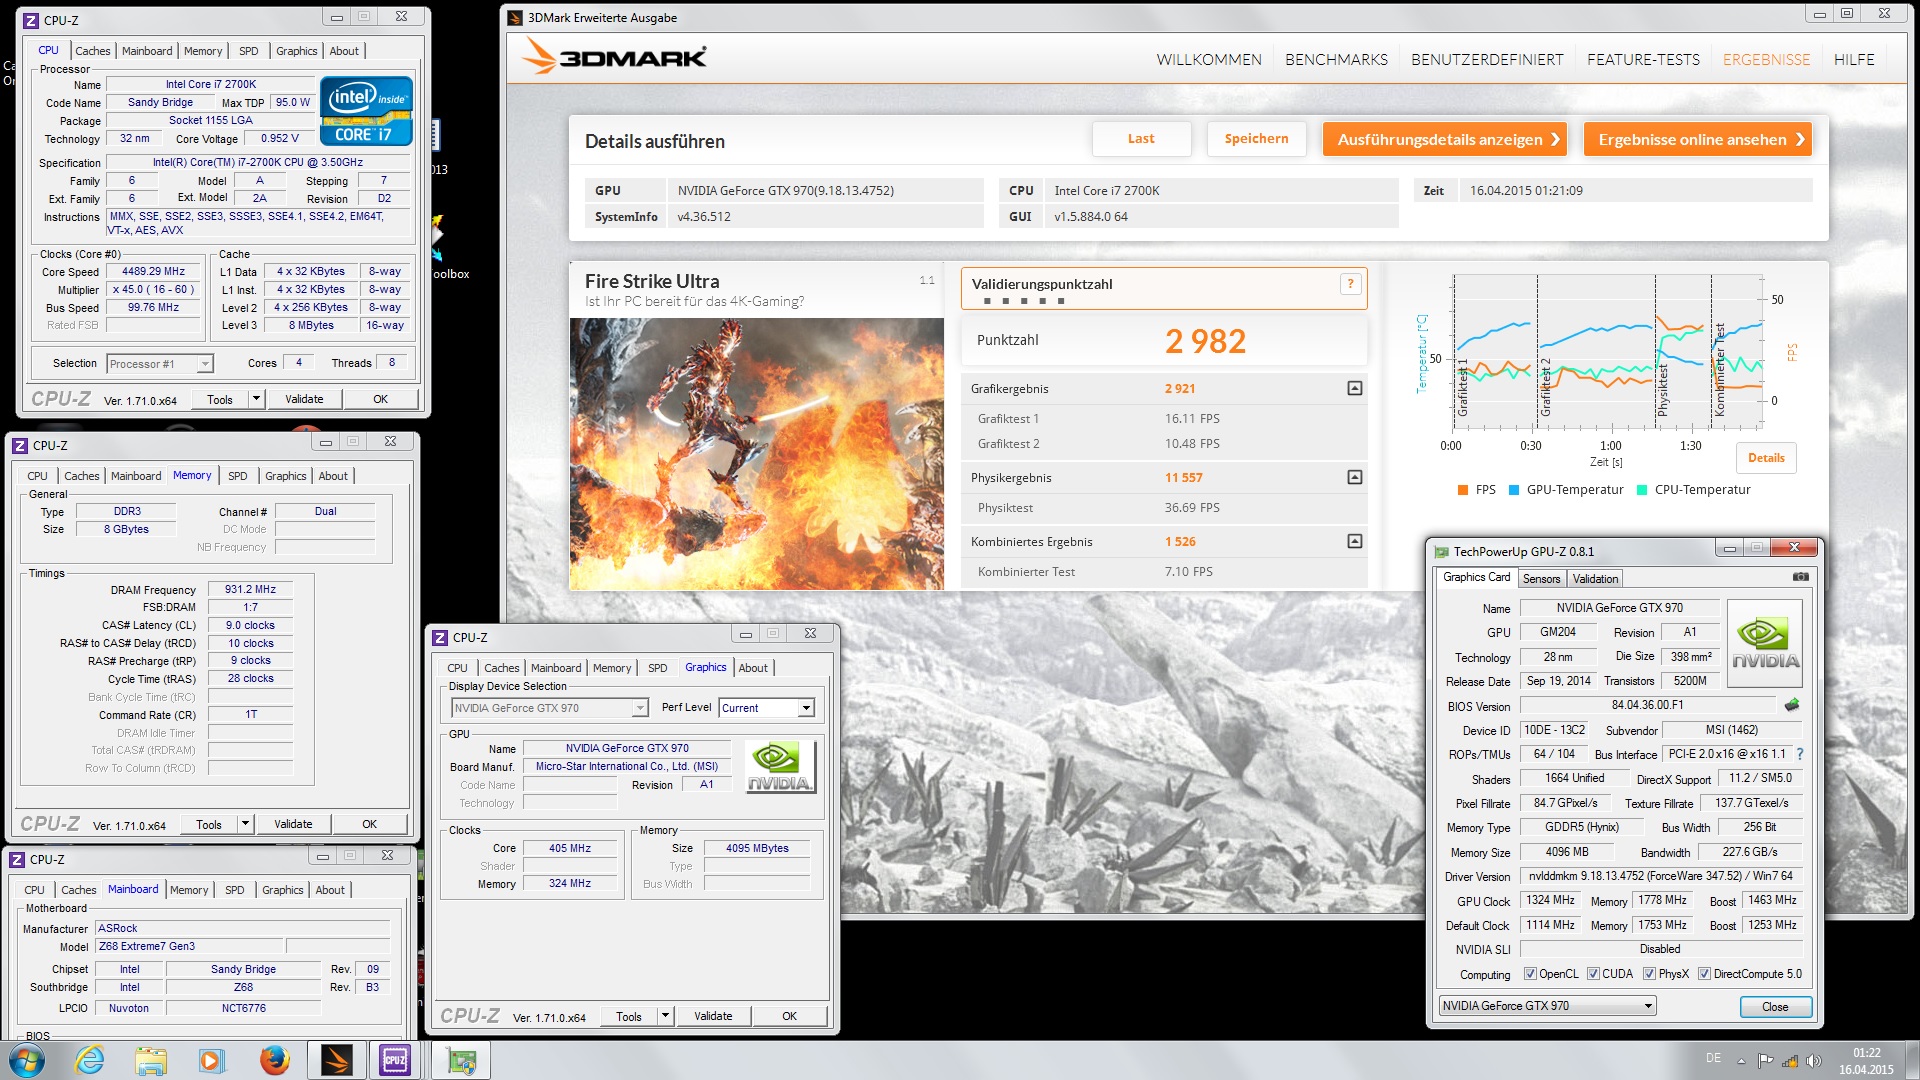Image resolution: width=1920 pixels, height=1080 pixels.
Task: Collapse the Grafikergebnis section
Action: (x=1354, y=388)
